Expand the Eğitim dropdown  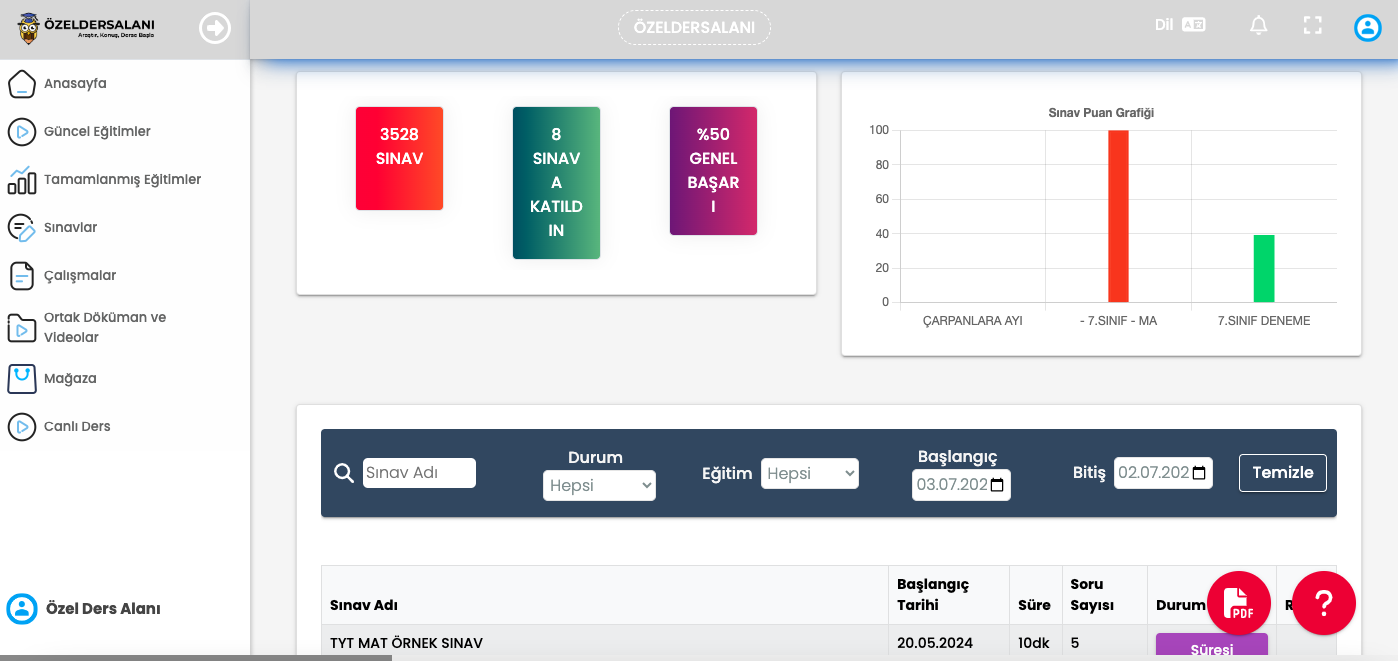pyautogui.click(x=809, y=473)
